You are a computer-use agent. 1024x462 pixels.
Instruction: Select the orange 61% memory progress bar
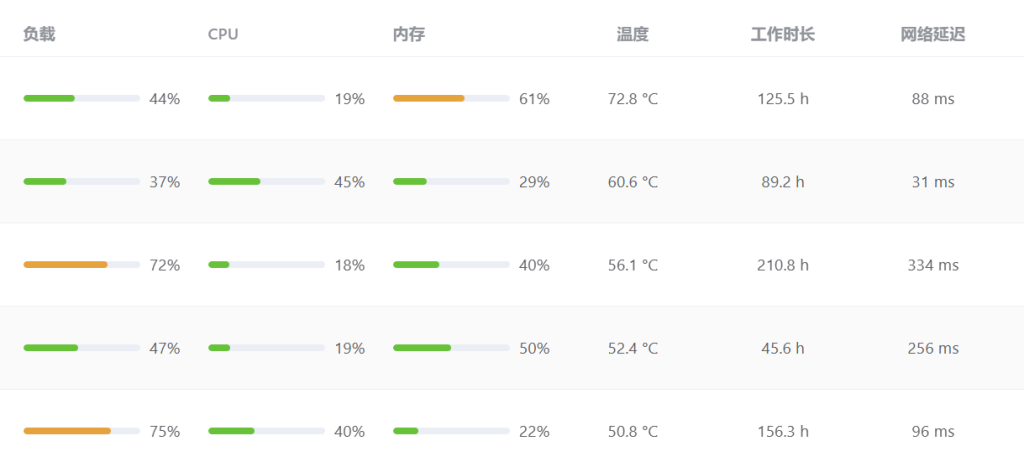pyautogui.click(x=451, y=98)
